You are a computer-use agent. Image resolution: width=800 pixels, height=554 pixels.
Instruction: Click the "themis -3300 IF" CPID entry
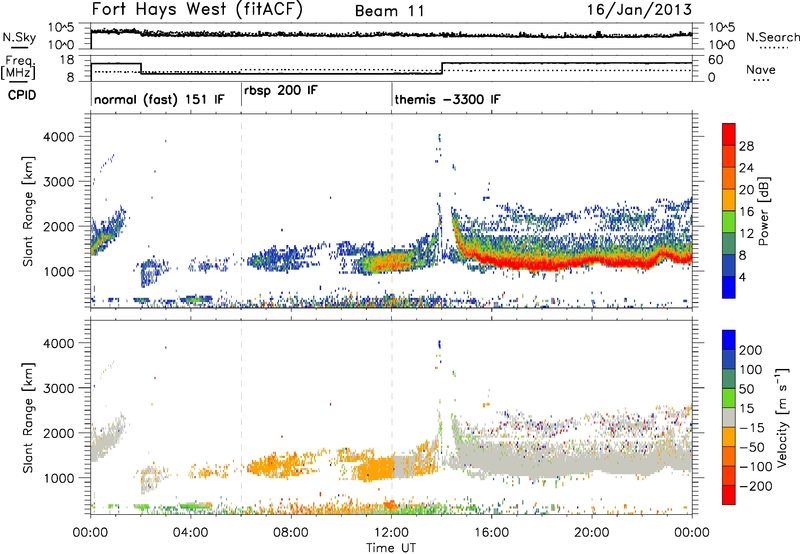(447, 99)
